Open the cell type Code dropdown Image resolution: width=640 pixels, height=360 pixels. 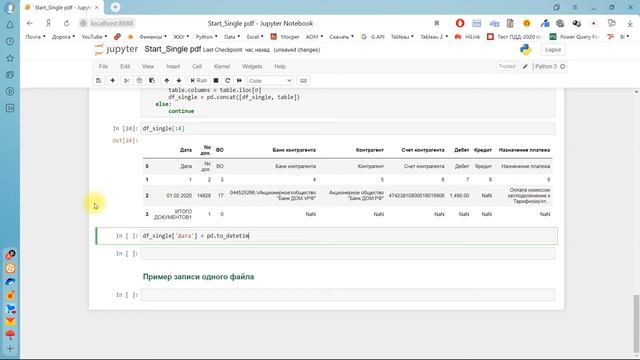coord(270,81)
